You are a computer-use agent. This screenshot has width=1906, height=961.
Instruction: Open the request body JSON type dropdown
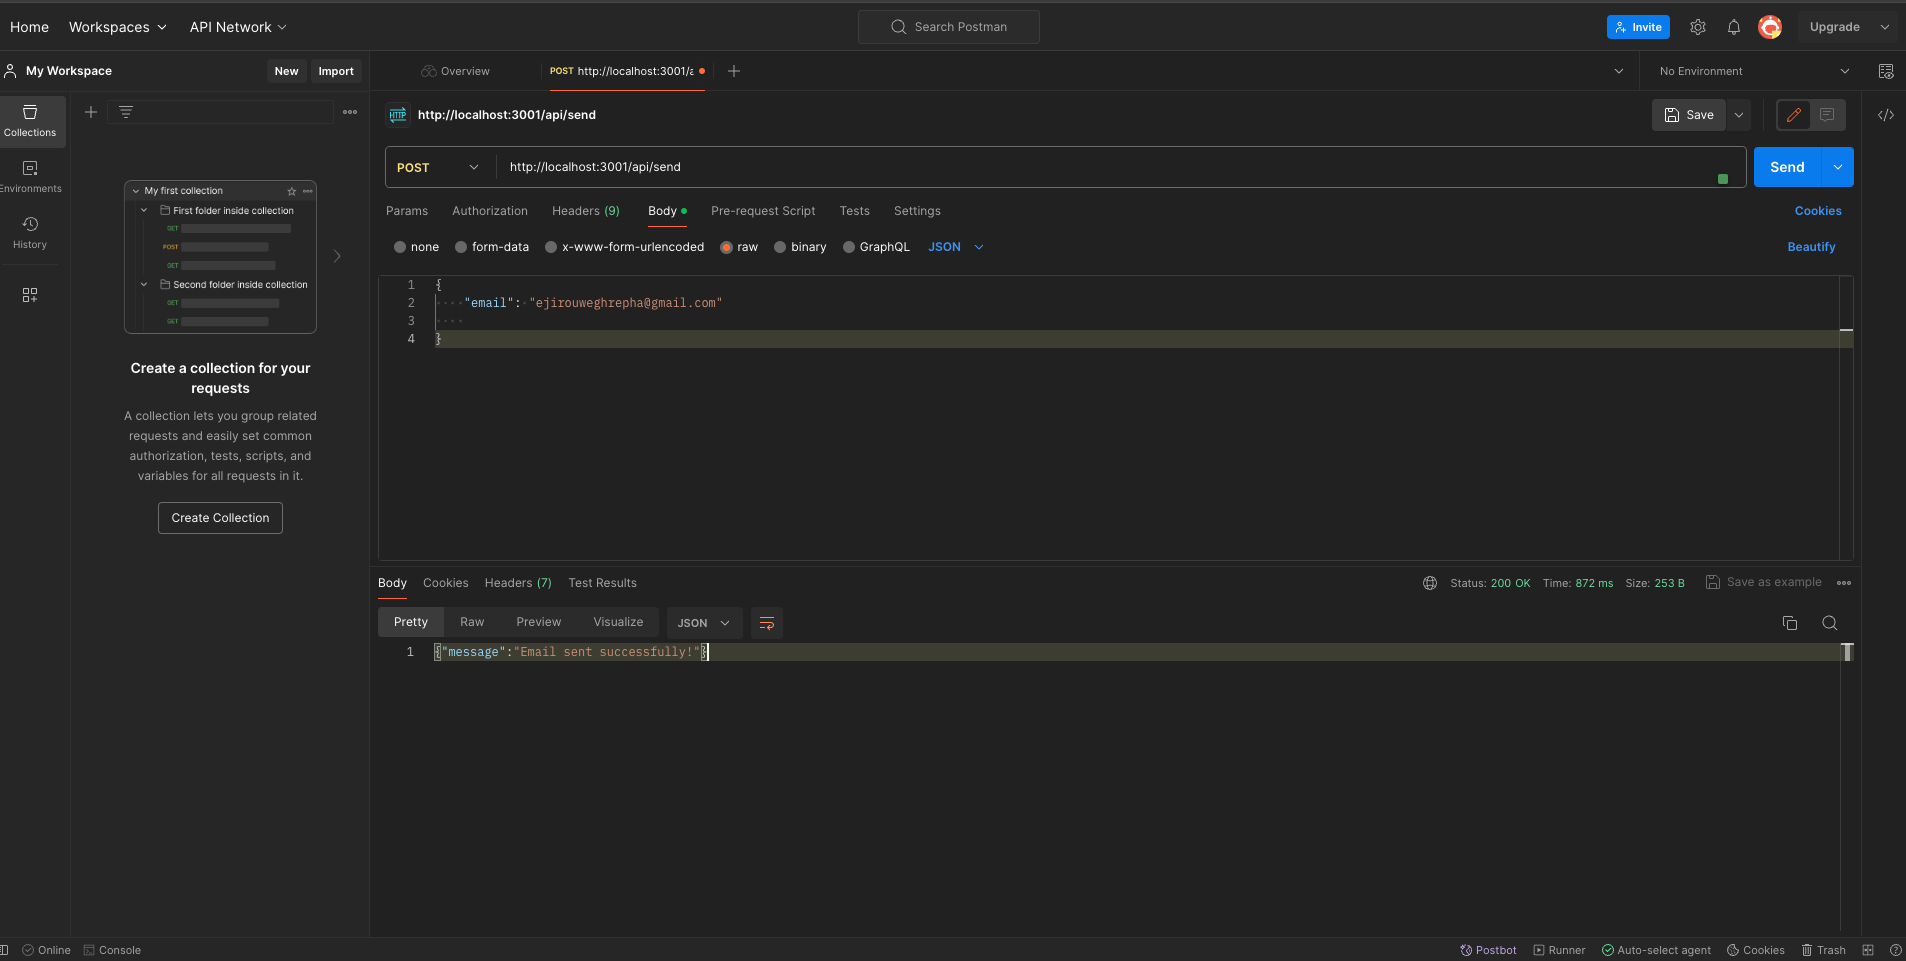click(956, 247)
